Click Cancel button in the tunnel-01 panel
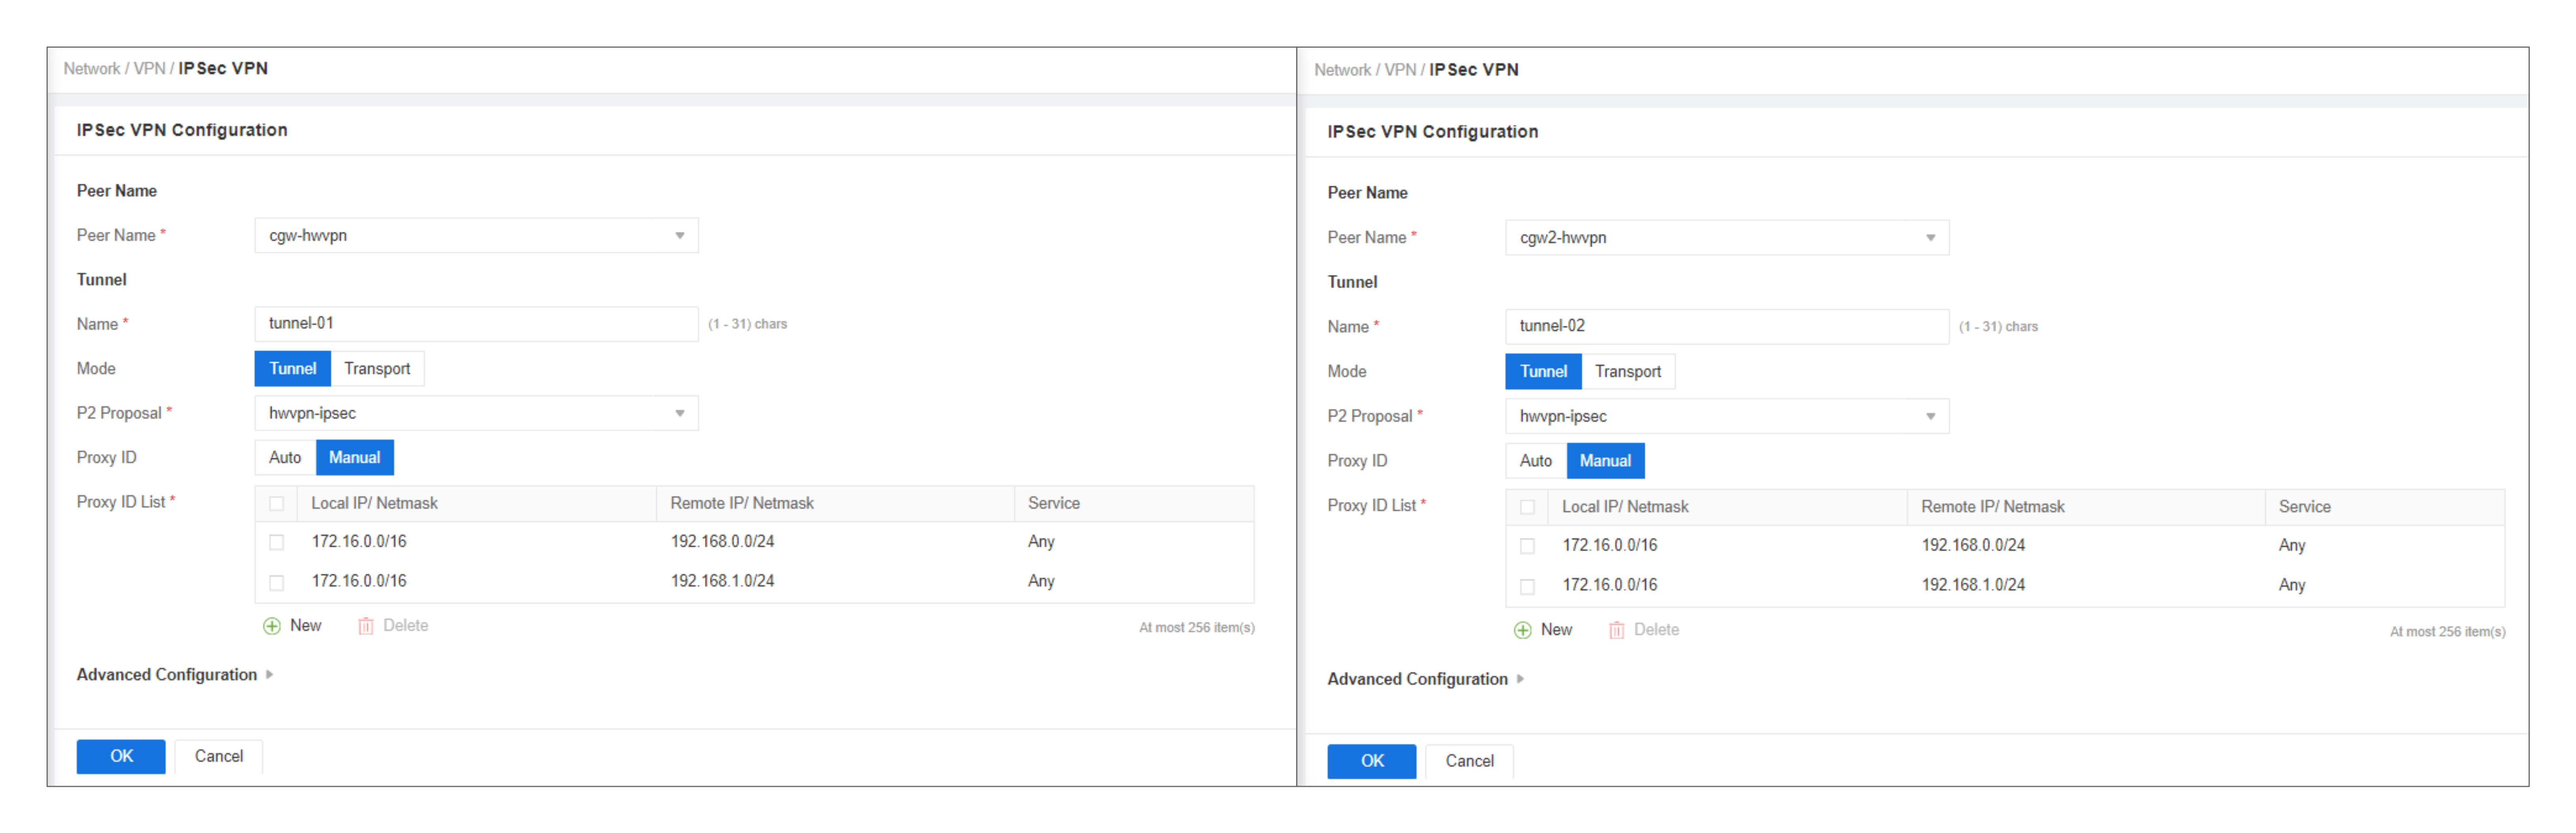Image resolution: width=2576 pixels, height=833 pixels. click(x=219, y=757)
